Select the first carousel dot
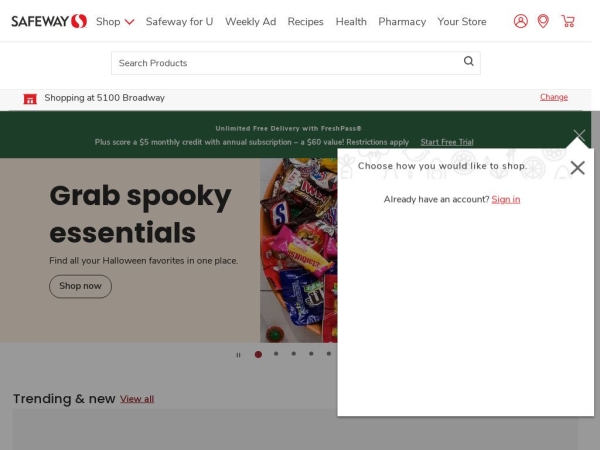 (x=258, y=355)
